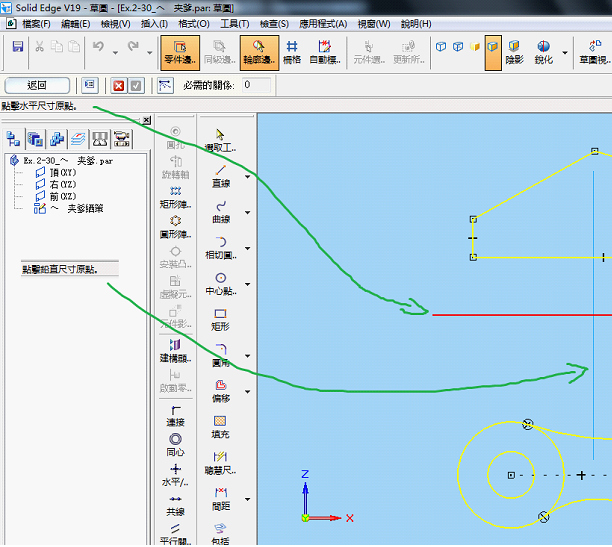Toggle the 銳化 sharpen display option
The width and height of the screenshot is (612, 547).
click(543, 52)
